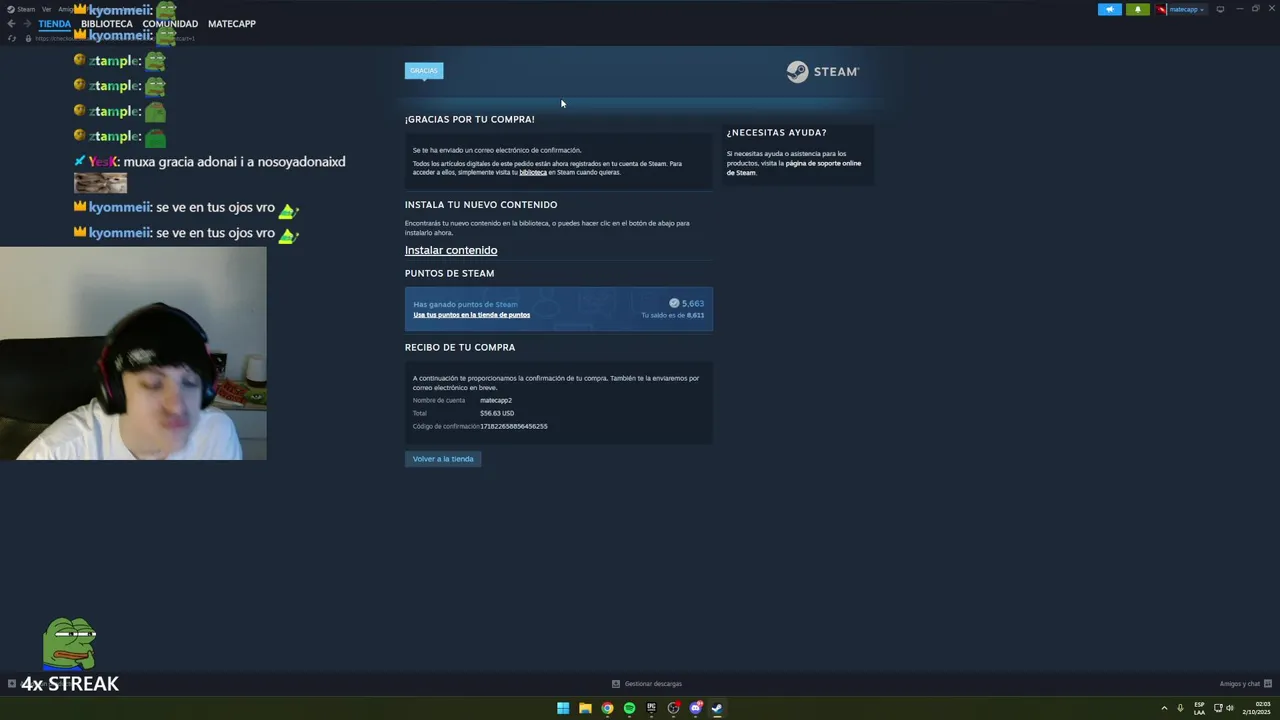Screen dimensions: 1280x720
Task: Click the YesK chat message
Action: click(210, 162)
